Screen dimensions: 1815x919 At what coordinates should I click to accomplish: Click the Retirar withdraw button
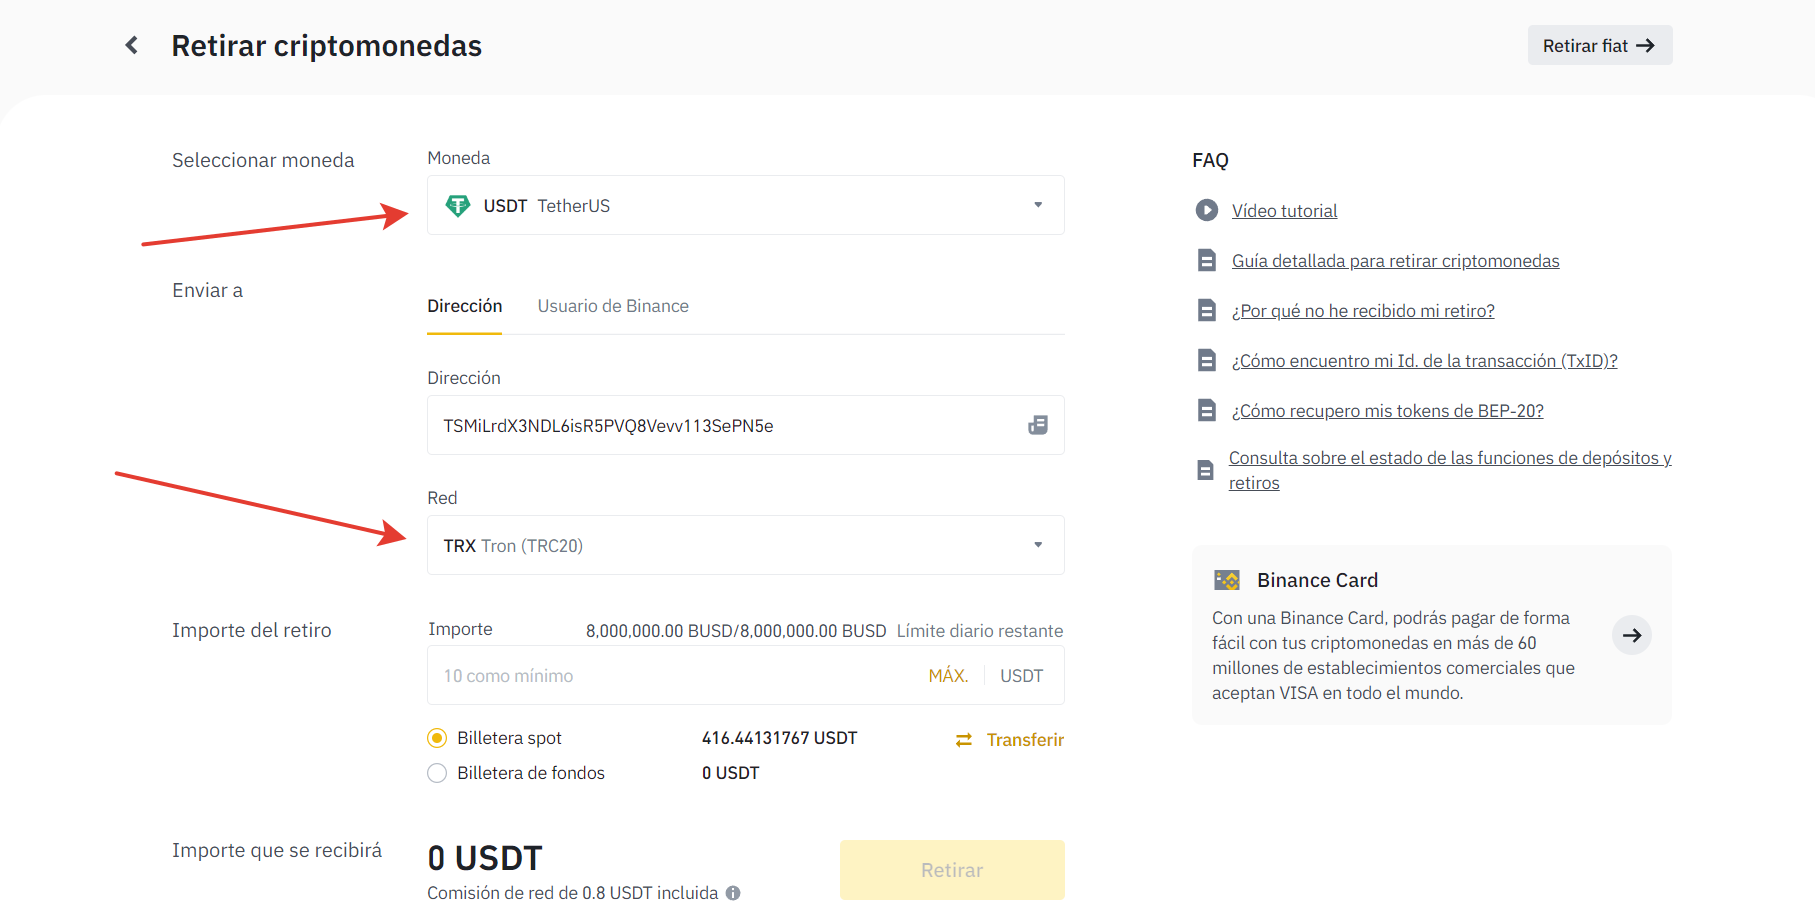[952, 870]
